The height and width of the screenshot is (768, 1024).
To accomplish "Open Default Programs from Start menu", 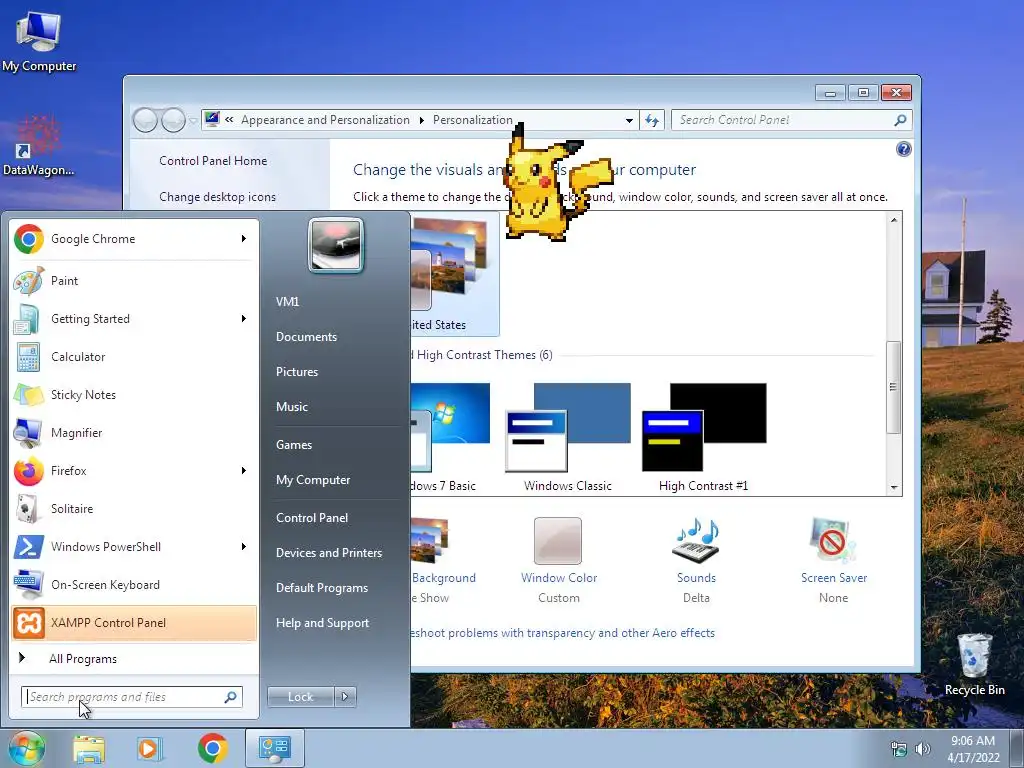I will (321, 588).
